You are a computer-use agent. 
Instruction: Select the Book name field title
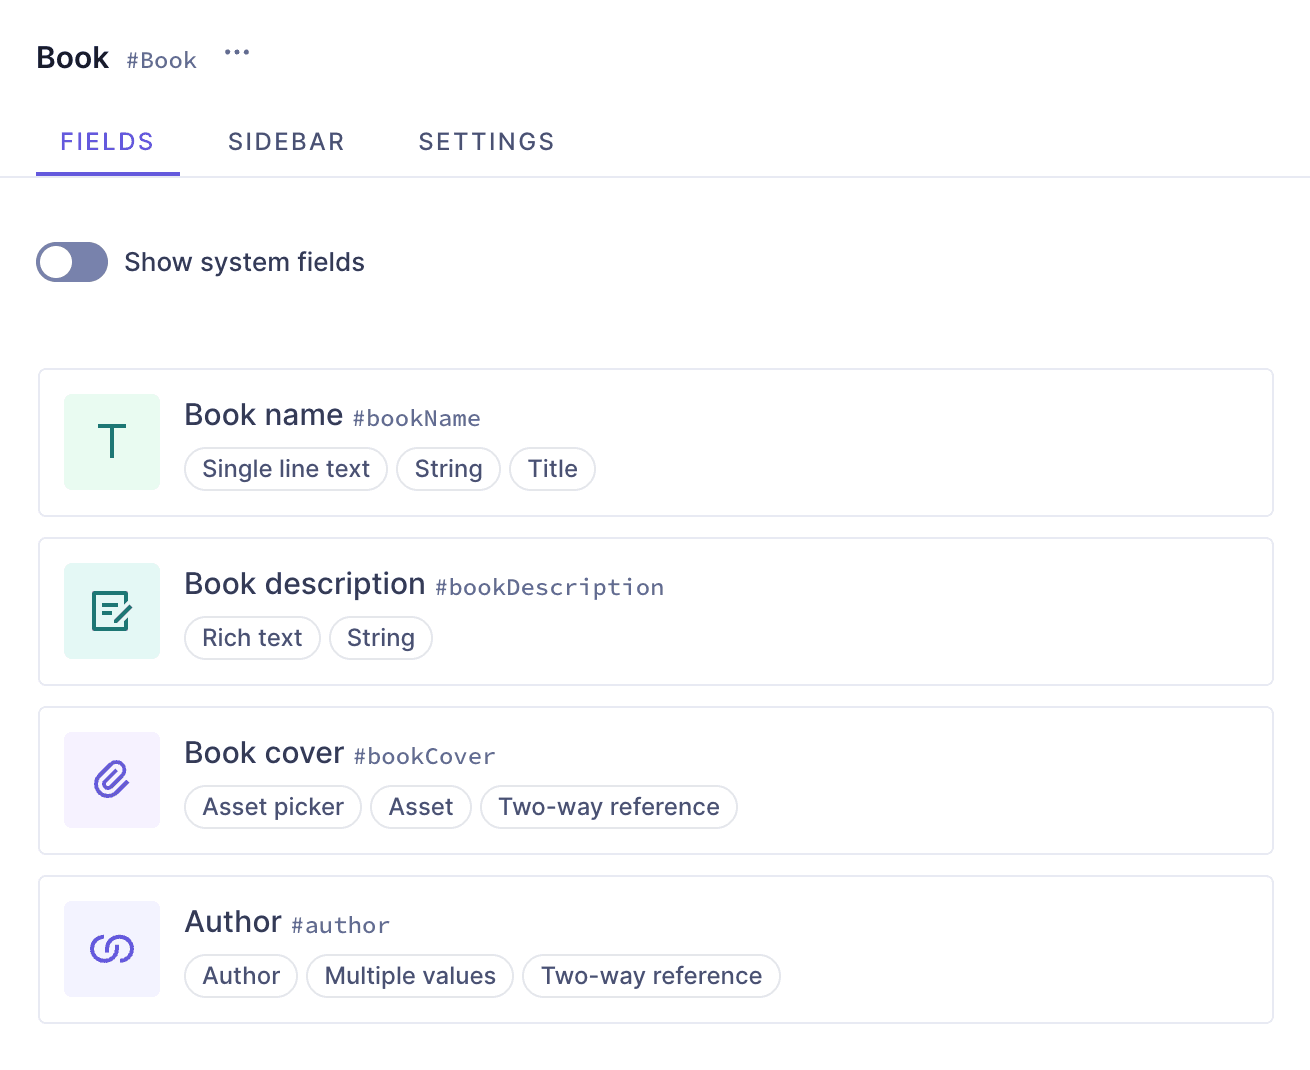(x=264, y=415)
